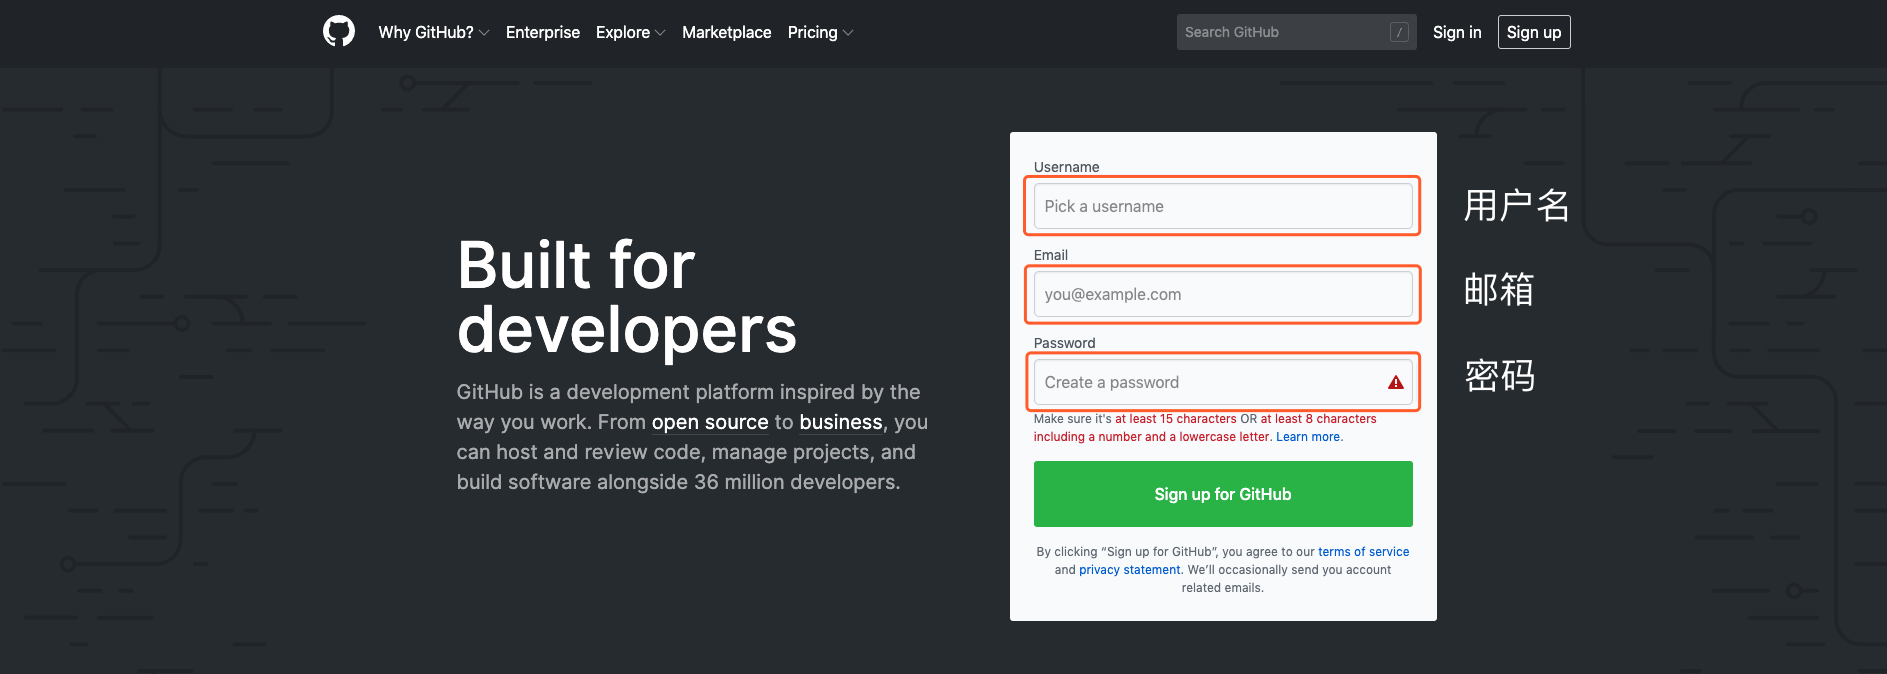Click the Sign up button in header
The width and height of the screenshot is (1887, 674).
pyautogui.click(x=1534, y=32)
